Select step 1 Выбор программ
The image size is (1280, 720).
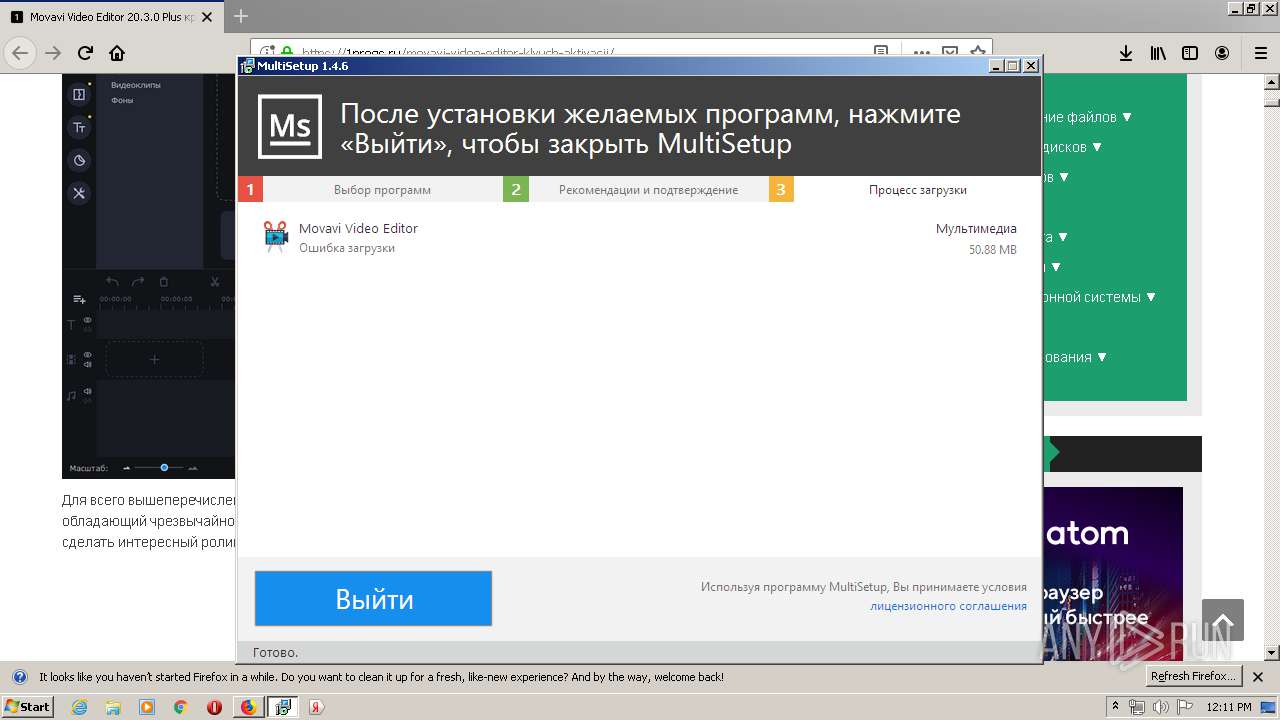point(370,189)
